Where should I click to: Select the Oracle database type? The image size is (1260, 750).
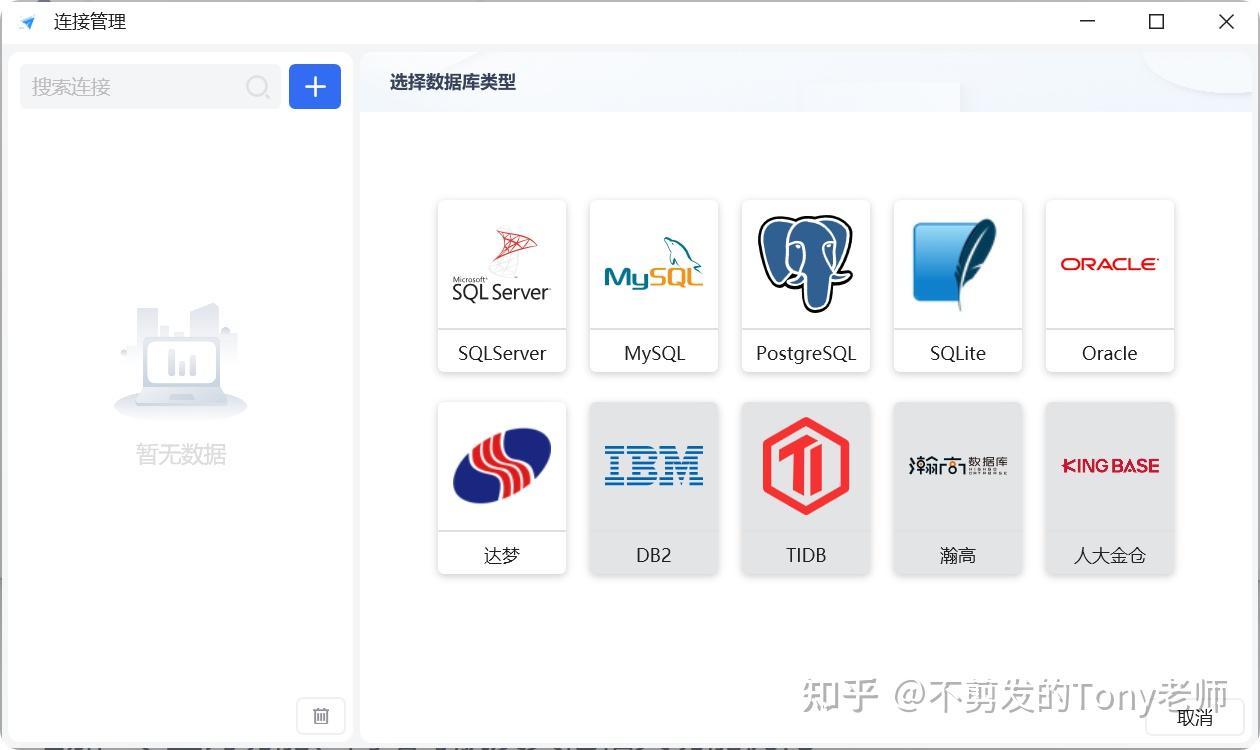(x=1109, y=287)
